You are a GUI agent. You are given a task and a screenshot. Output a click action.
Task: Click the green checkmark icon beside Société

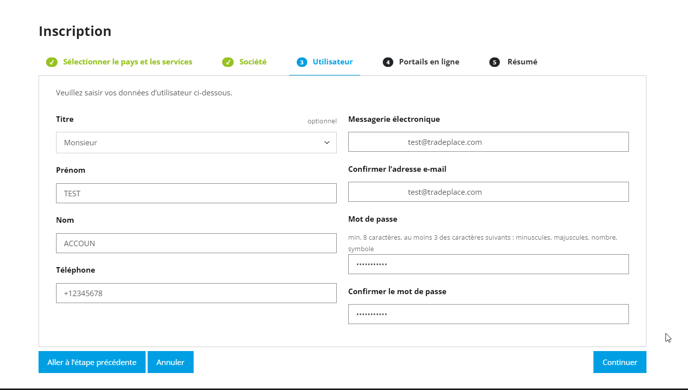228,62
